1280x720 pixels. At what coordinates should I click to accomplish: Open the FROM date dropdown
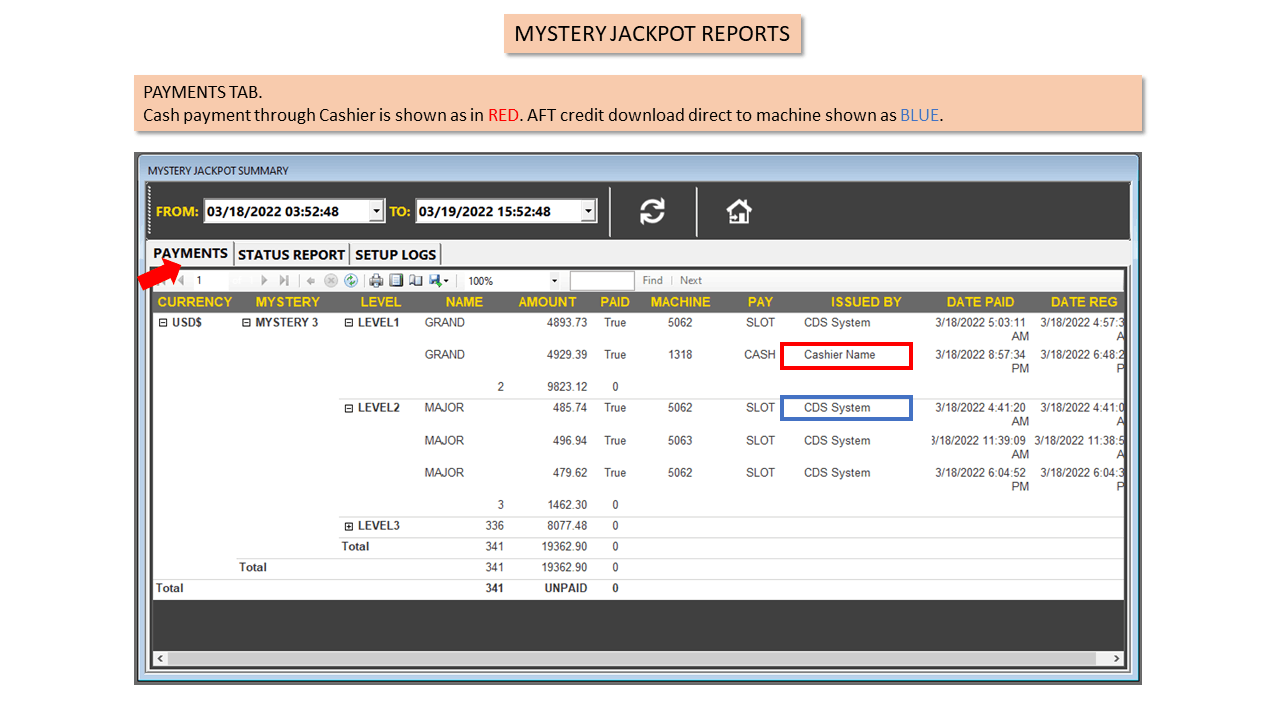click(x=376, y=211)
